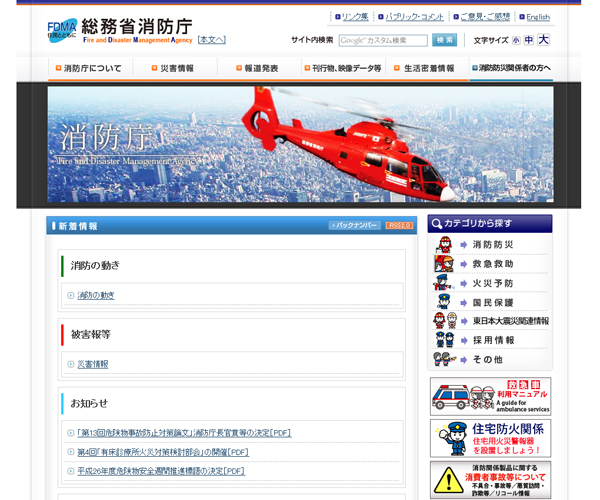Image resolution: width=600 pixels, height=500 pixels.
Task: Click the character icon beside 採用情報
Action: [444, 340]
